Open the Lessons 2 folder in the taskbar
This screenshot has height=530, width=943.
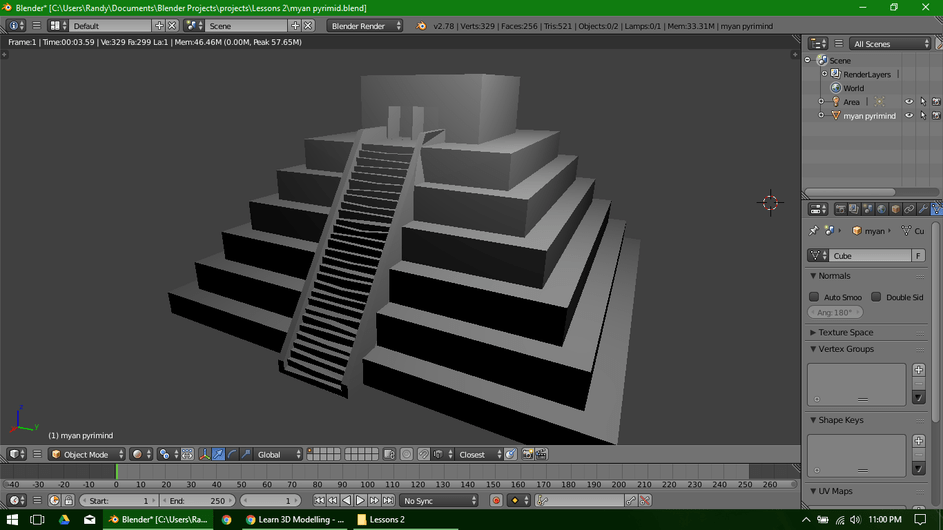(381, 519)
